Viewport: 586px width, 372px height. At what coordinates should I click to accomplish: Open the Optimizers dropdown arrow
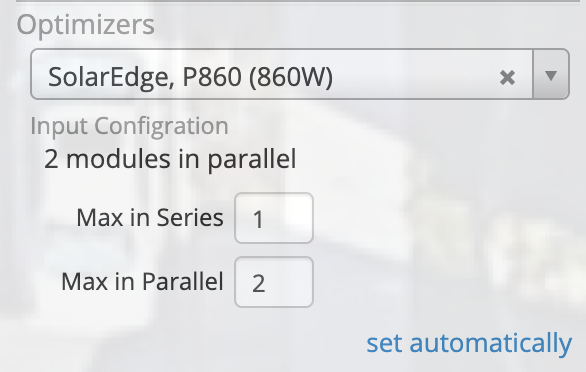point(551,74)
